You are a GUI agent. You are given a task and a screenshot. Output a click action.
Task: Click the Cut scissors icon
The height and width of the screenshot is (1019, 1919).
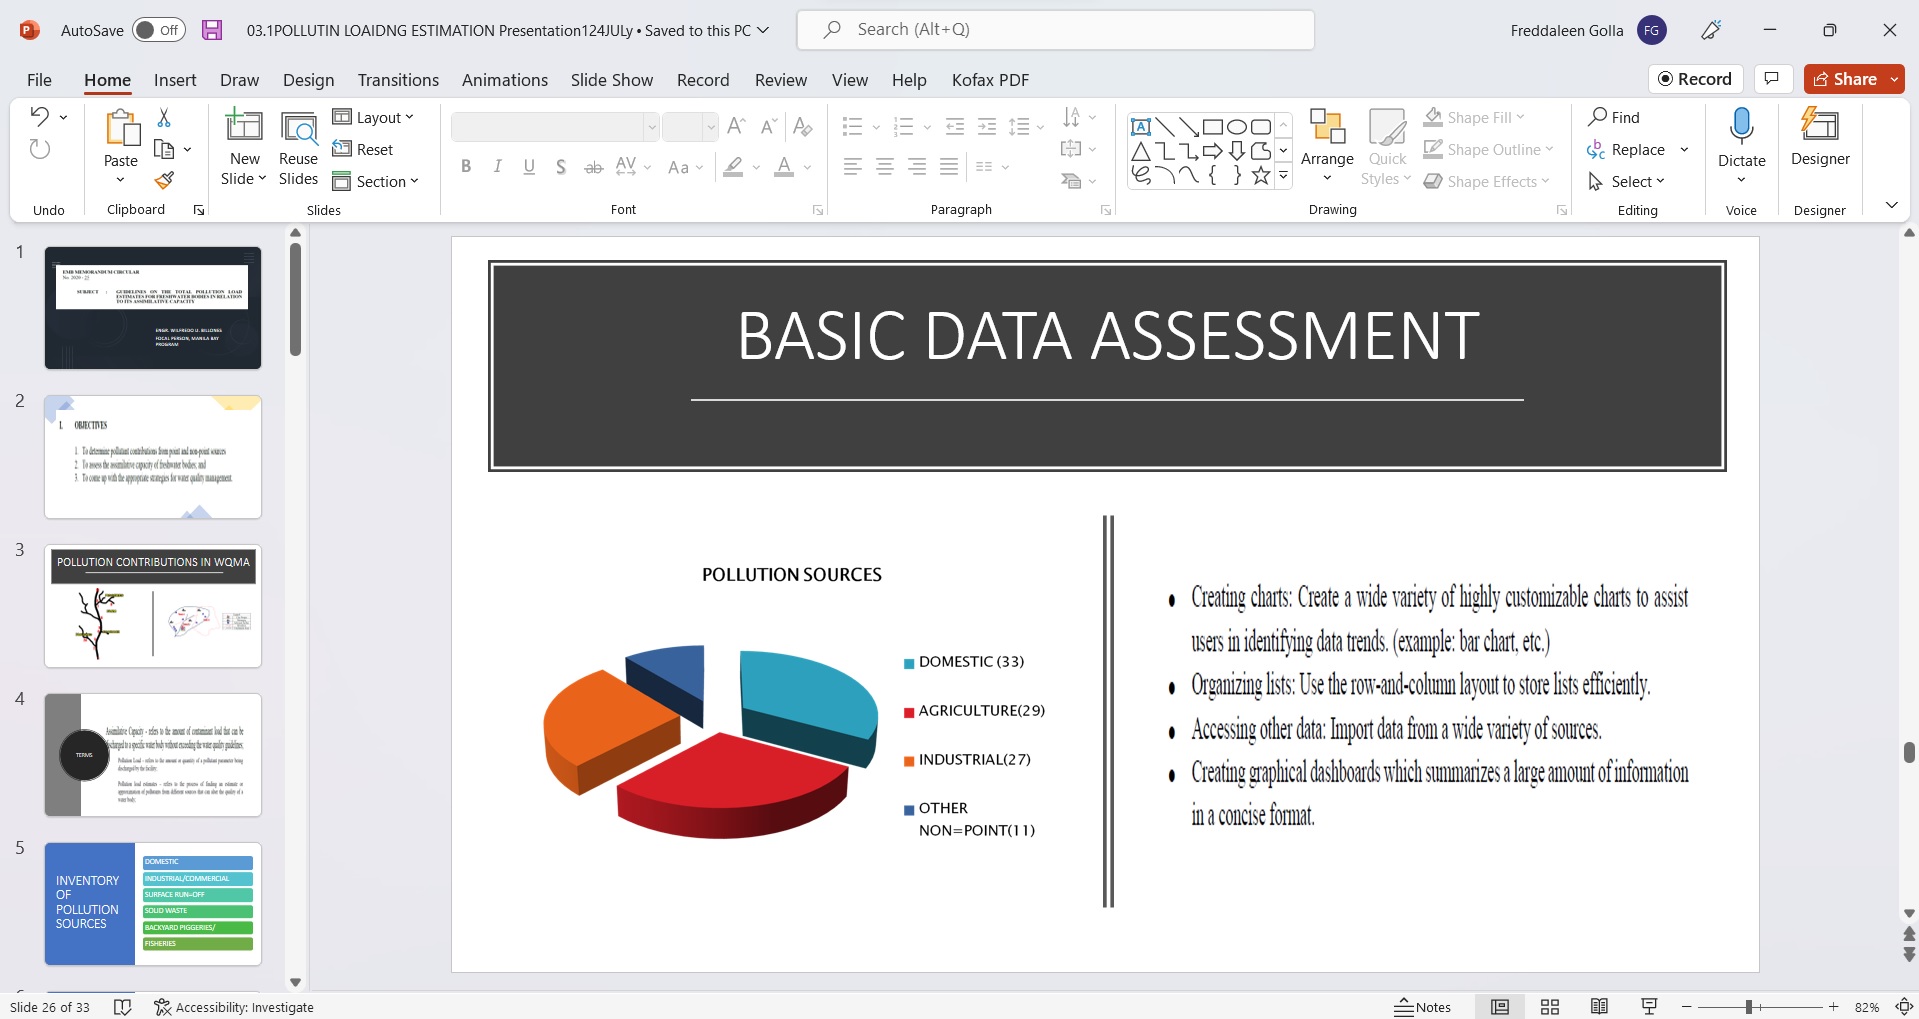coord(164,118)
